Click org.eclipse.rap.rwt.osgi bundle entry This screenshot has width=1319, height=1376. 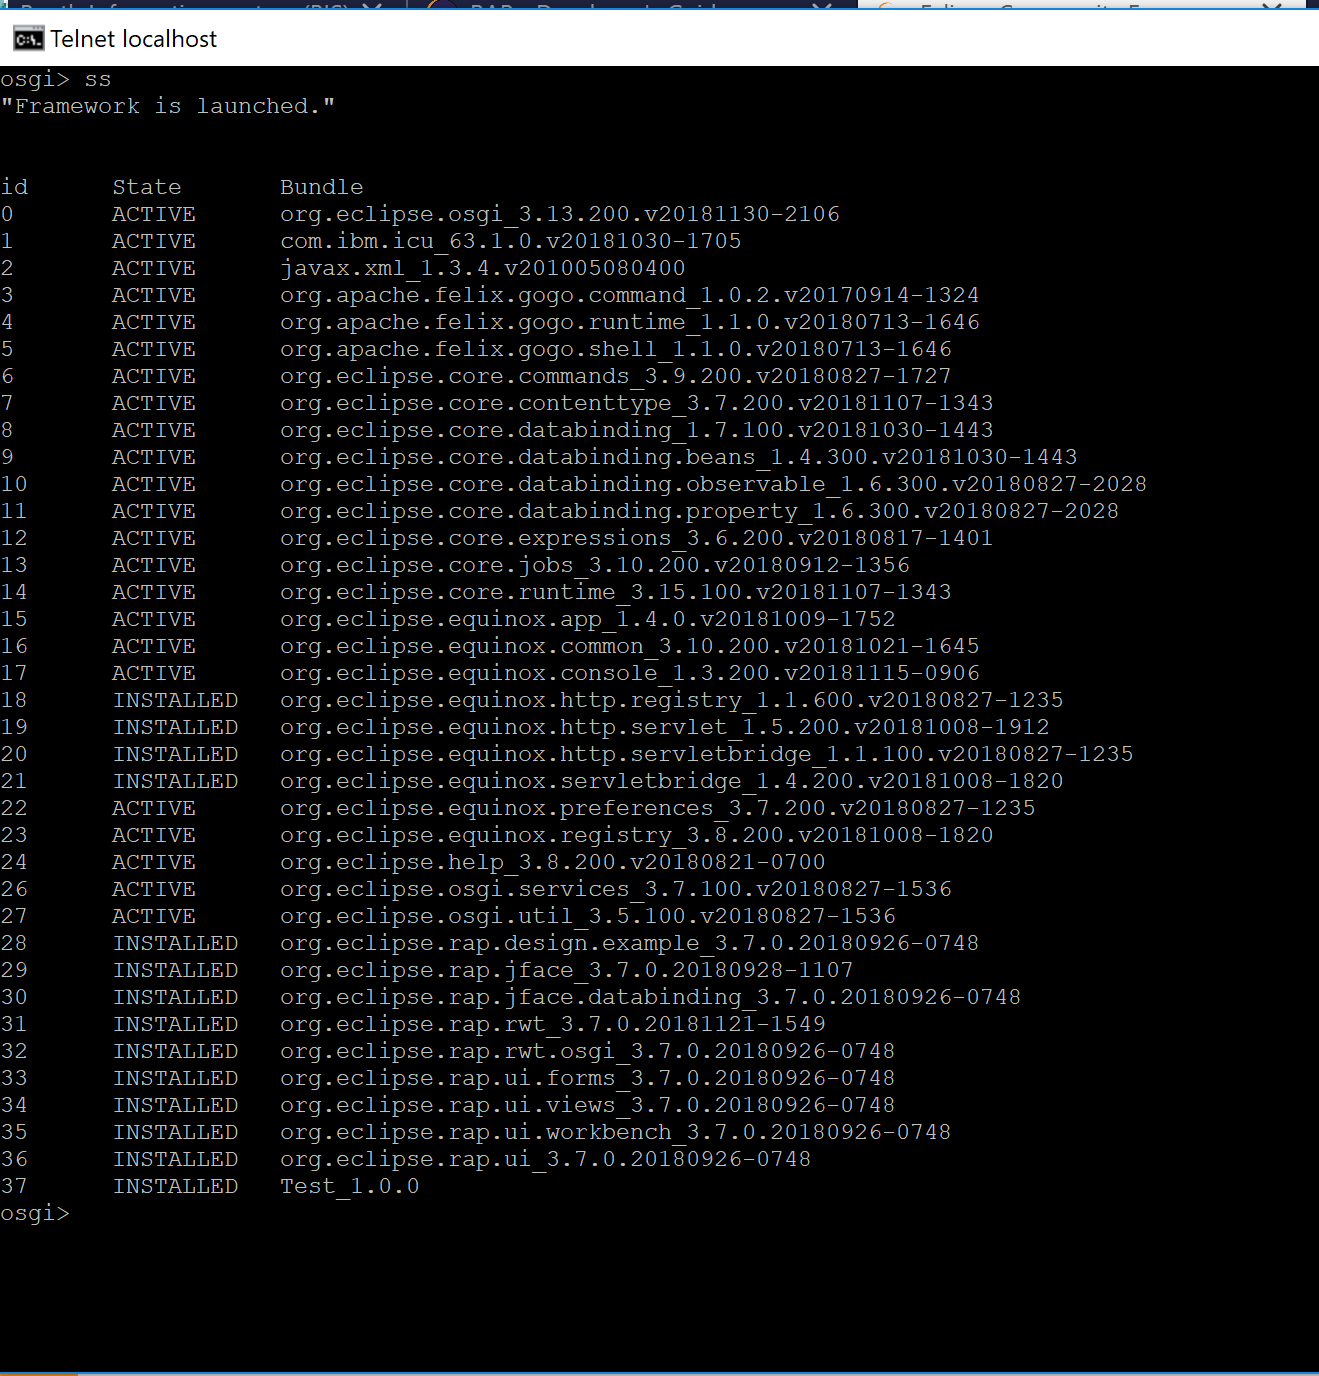point(588,1051)
